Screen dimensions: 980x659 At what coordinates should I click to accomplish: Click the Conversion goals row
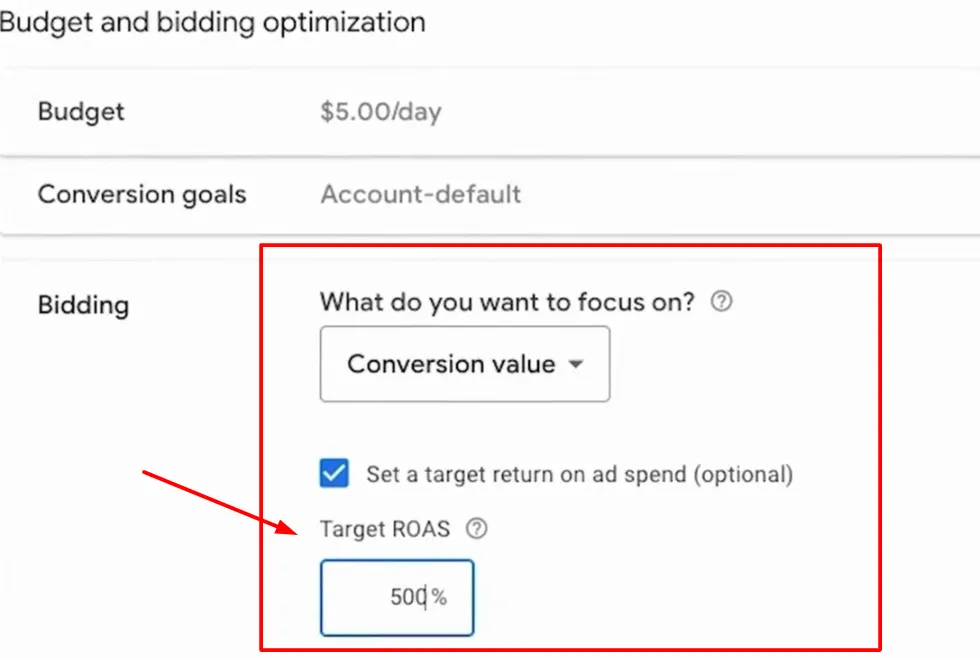click(x=141, y=195)
